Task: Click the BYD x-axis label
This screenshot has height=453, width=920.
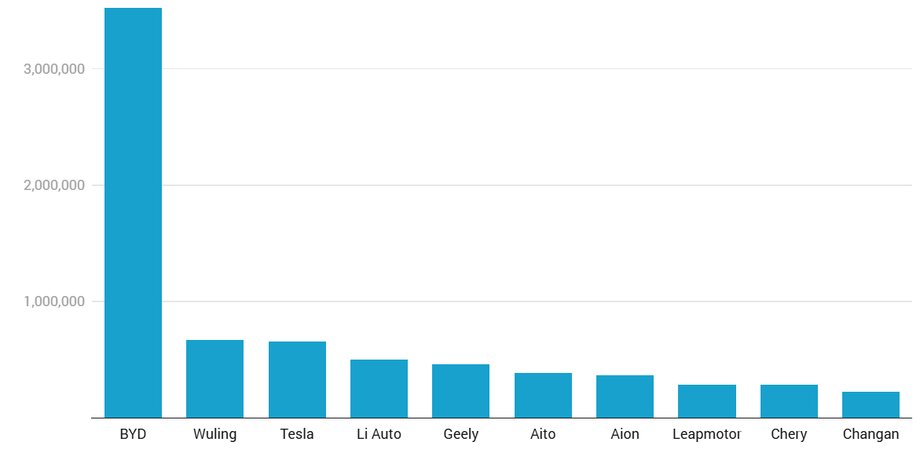Action: point(133,434)
